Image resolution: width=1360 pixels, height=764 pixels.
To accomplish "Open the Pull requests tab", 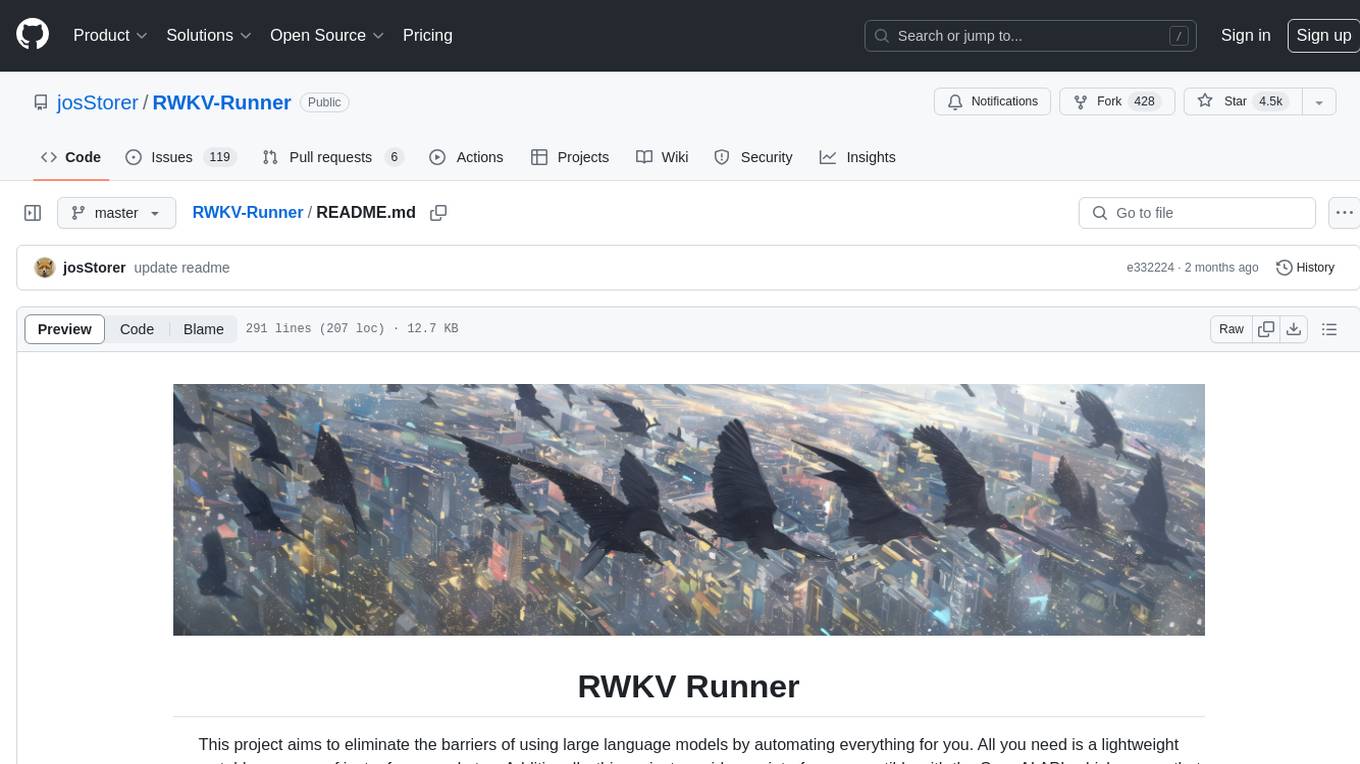I will (332, 157).
